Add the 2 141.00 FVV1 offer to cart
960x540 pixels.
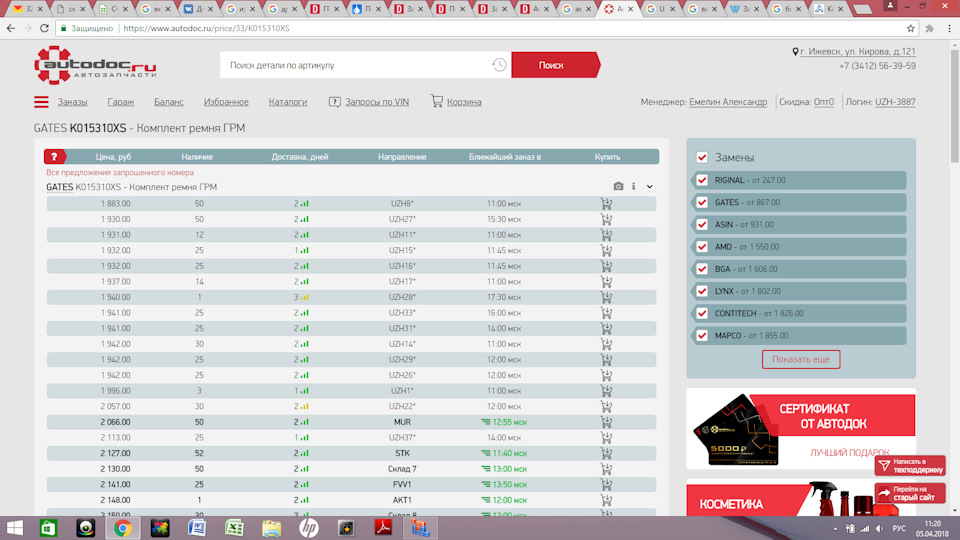point(606,484)
